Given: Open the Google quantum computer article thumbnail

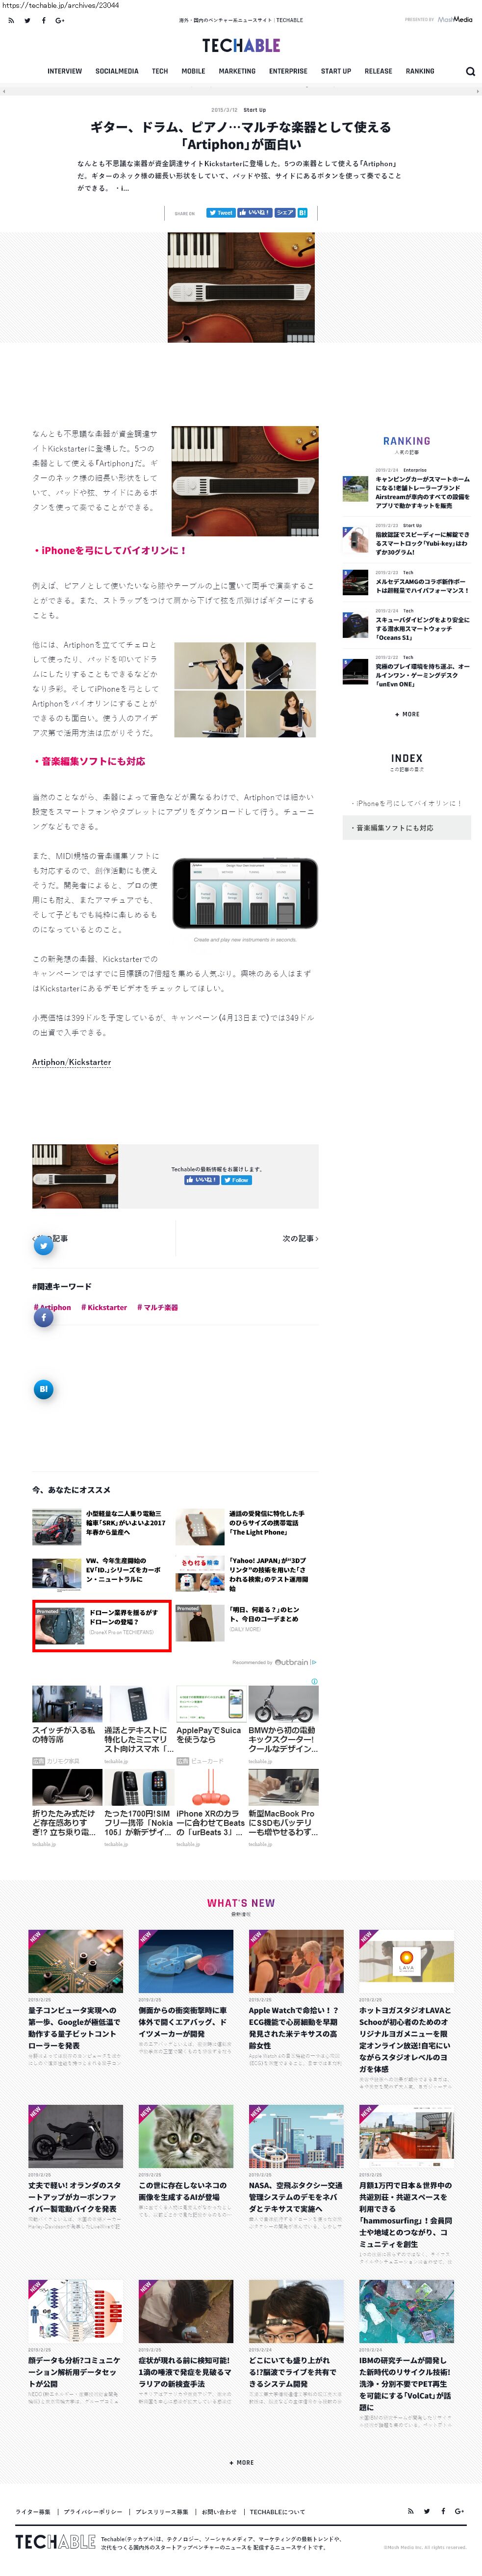Looking at the screenshot, I should pos(76,1960).
